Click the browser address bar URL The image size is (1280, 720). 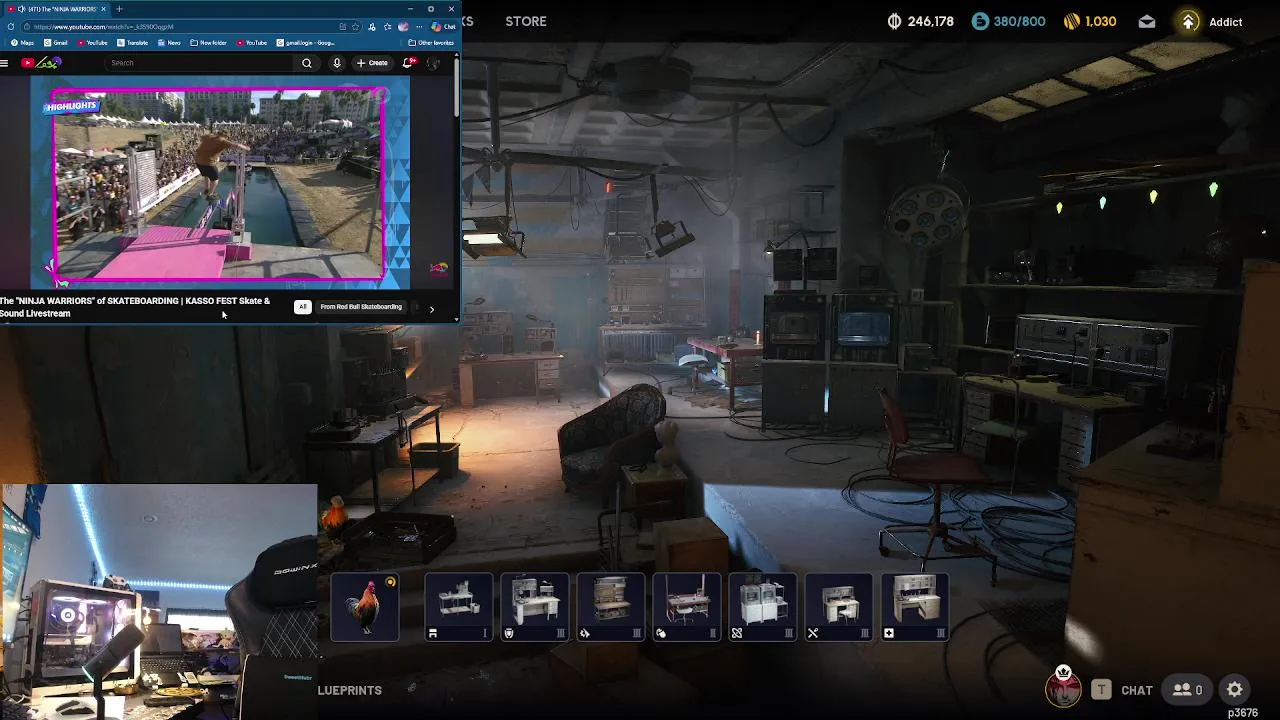click(104, 27)
